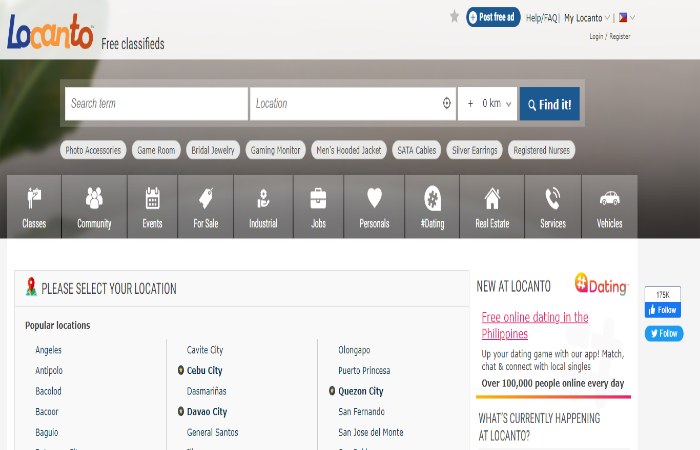Screen dimensions: 700x450
Task: Expand the My Locanto dropdown
Action: pos(587,18)
